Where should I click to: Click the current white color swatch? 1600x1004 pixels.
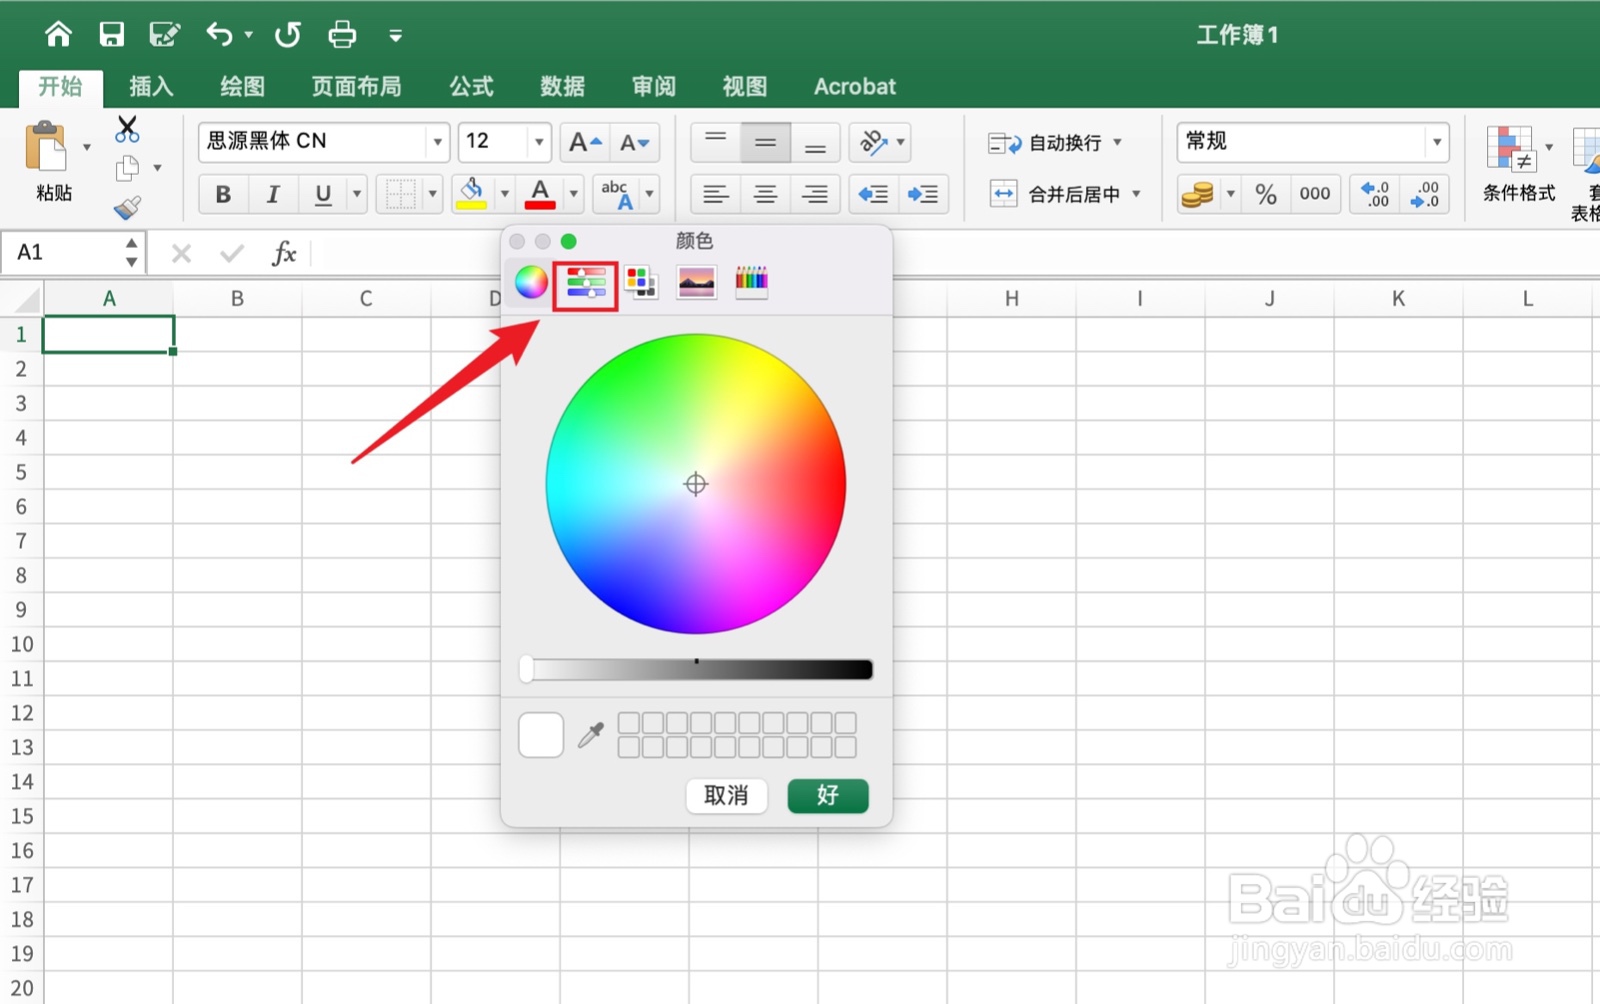click(541, 735)
